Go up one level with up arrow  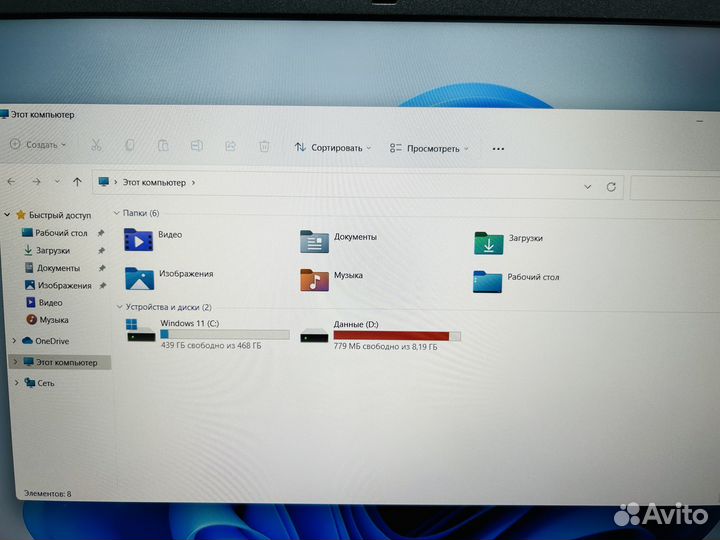click(77, 182)
